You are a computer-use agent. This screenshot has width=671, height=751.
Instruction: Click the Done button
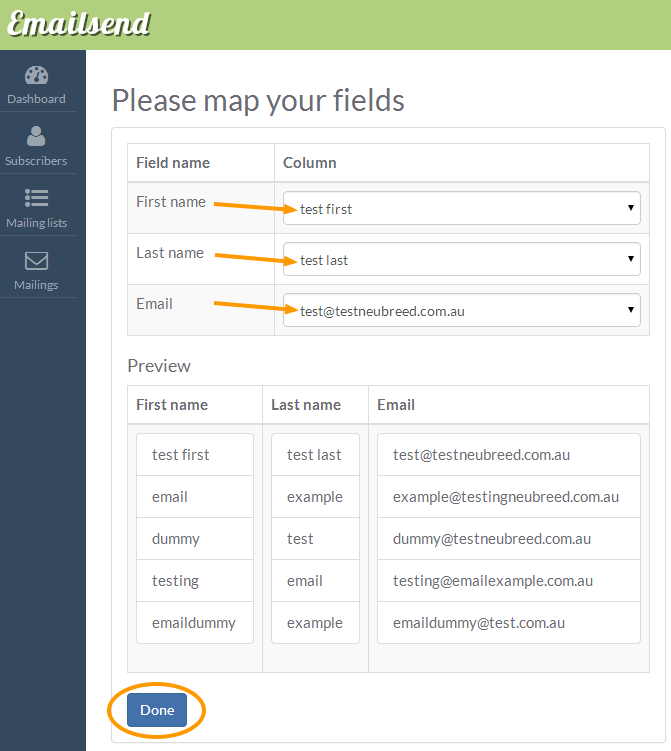click(x=157, y=710)
